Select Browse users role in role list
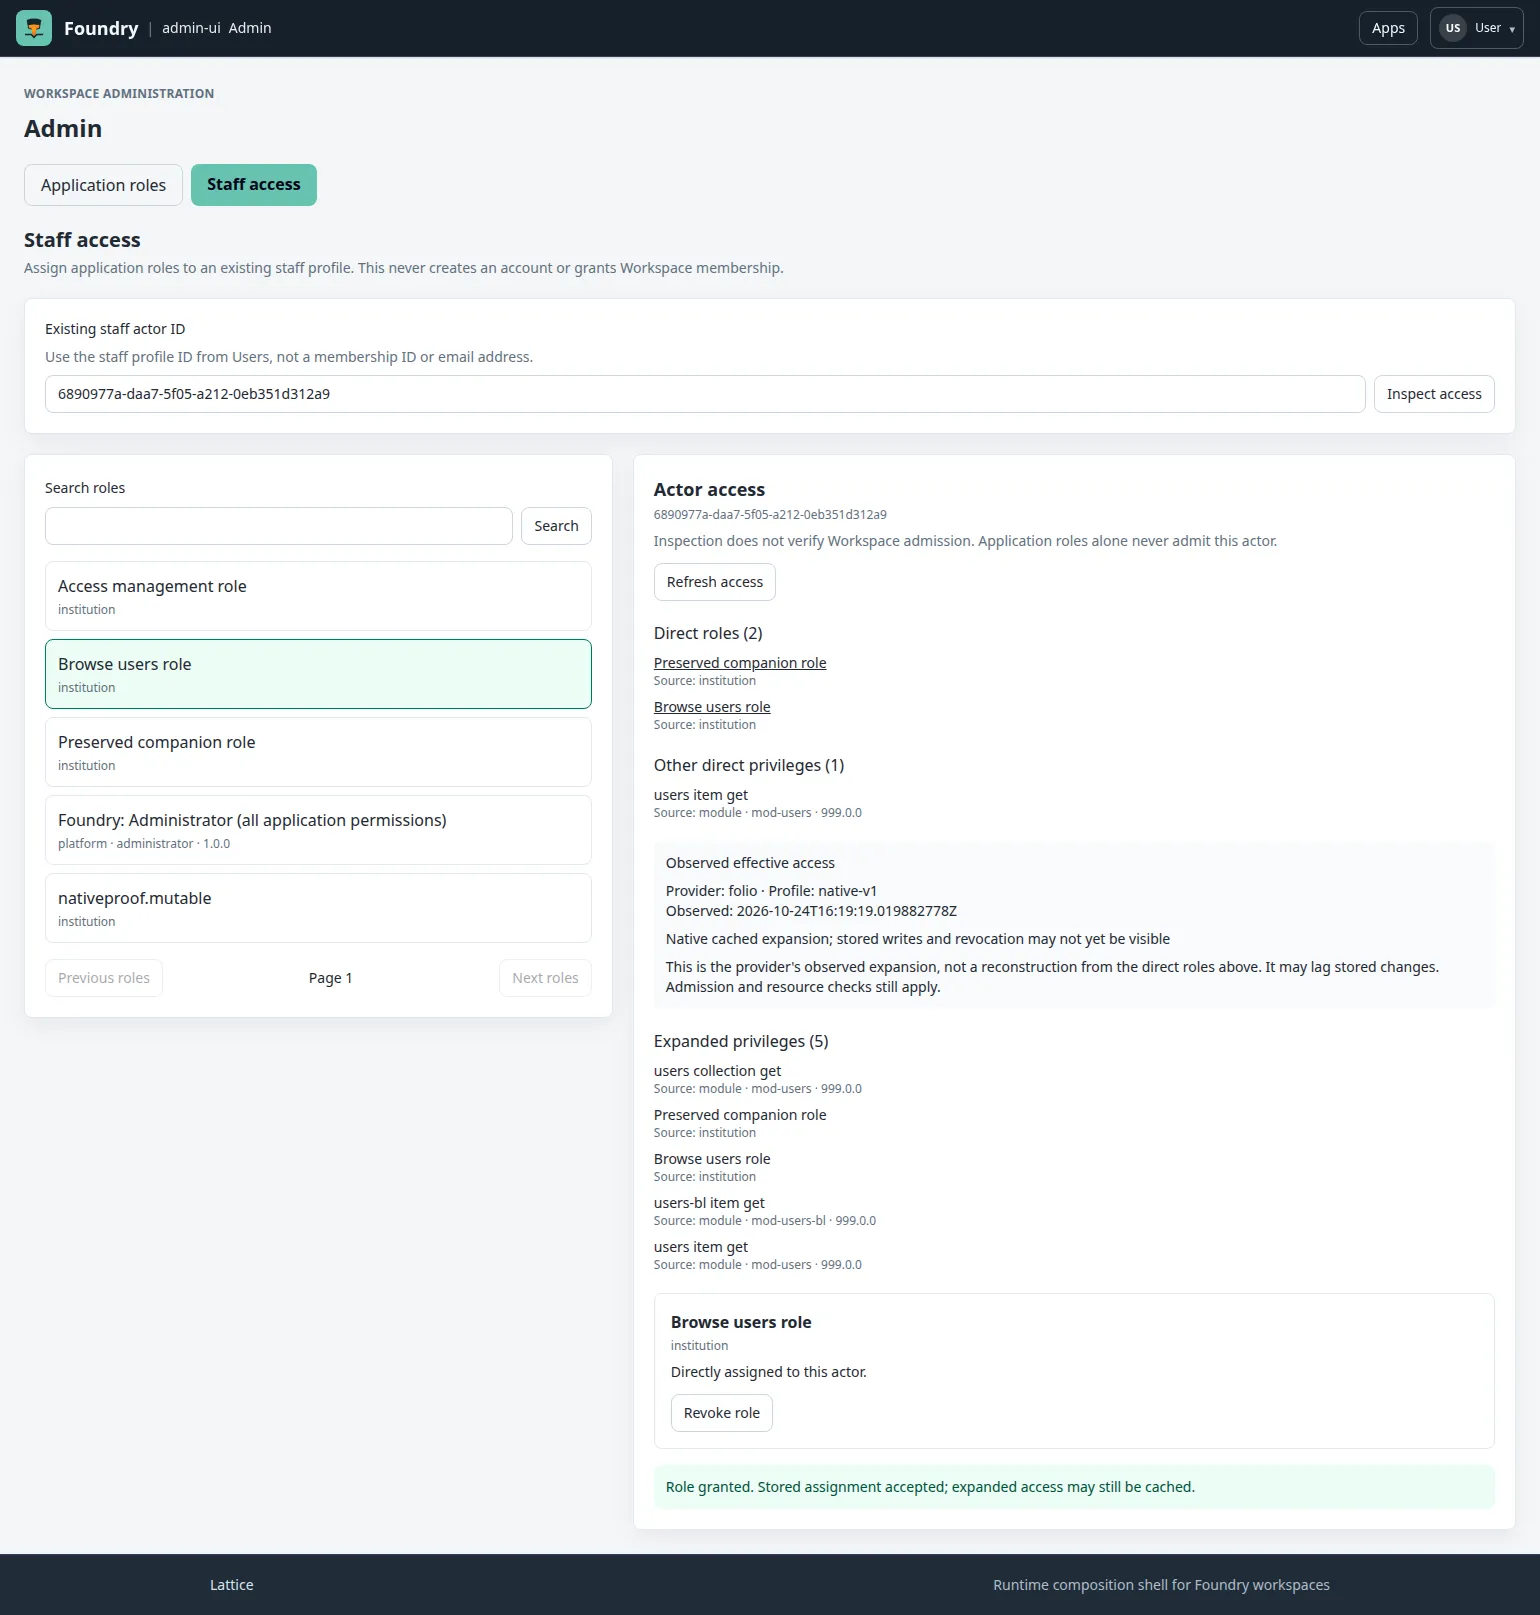 [318, 674]
